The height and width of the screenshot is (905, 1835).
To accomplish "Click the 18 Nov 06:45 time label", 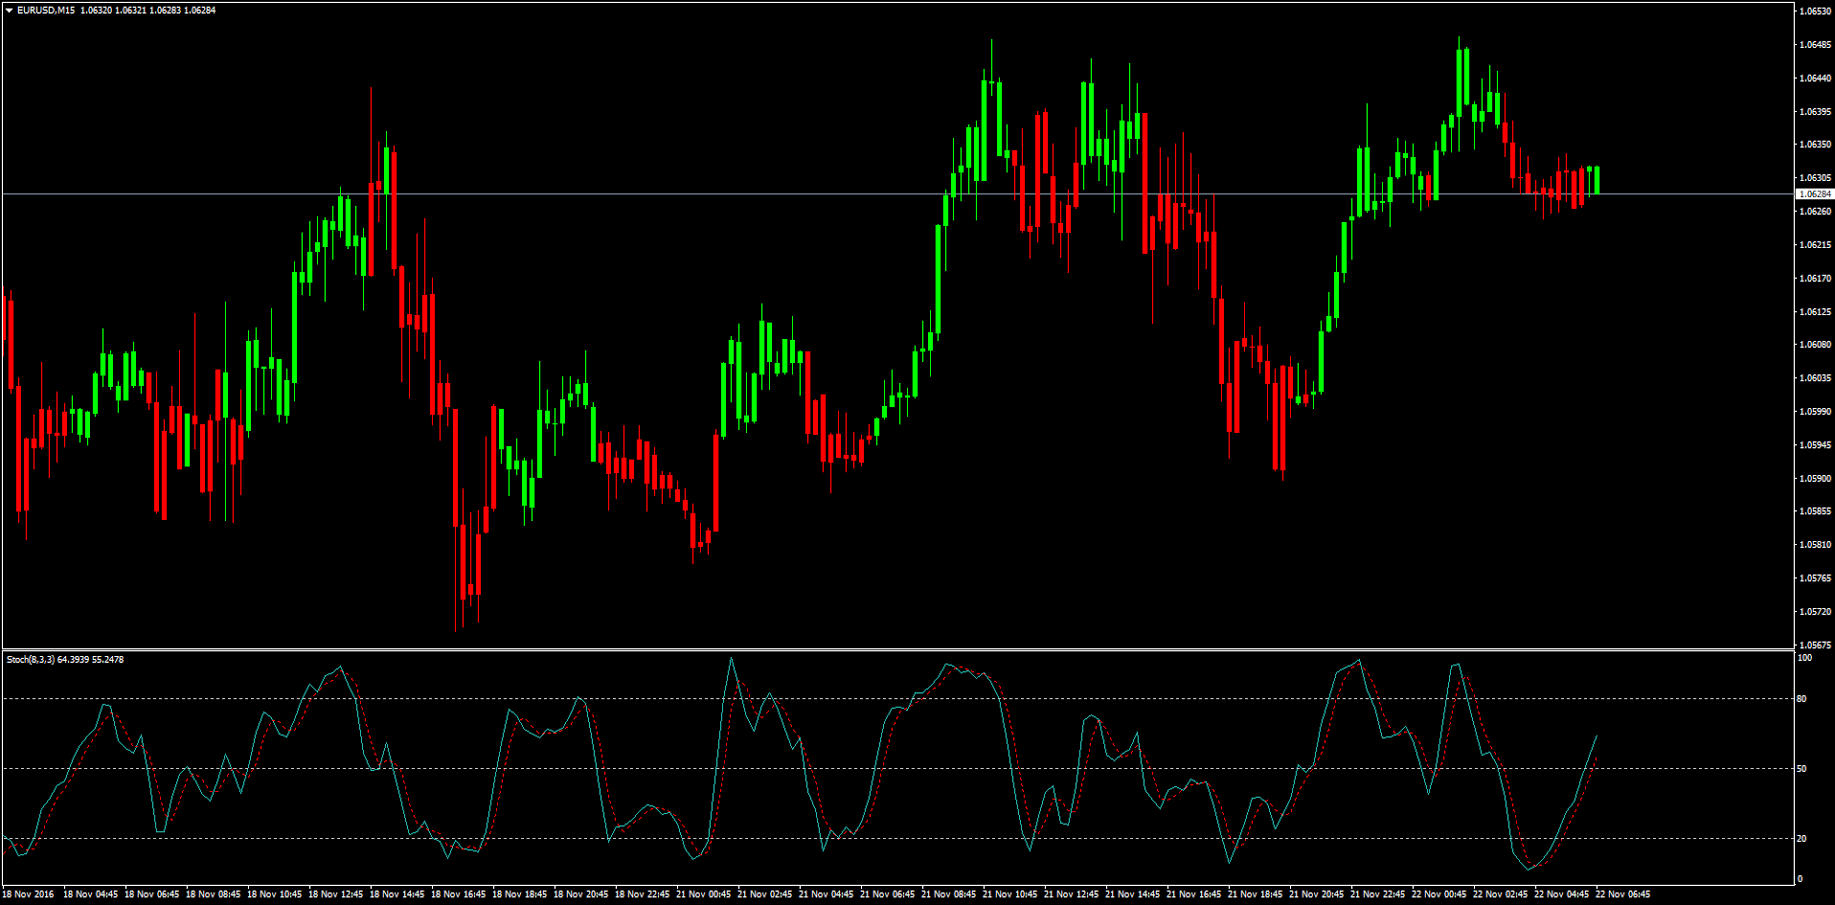I will coord(152,894).
